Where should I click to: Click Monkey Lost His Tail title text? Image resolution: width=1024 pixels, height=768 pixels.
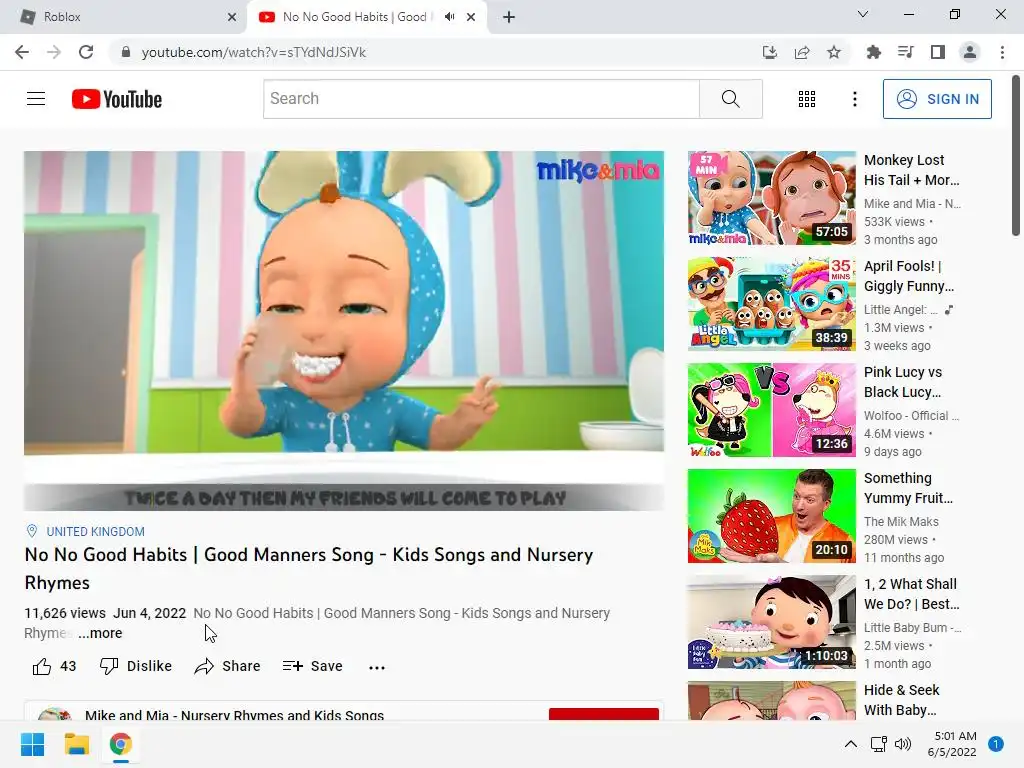tap(912, 170)
